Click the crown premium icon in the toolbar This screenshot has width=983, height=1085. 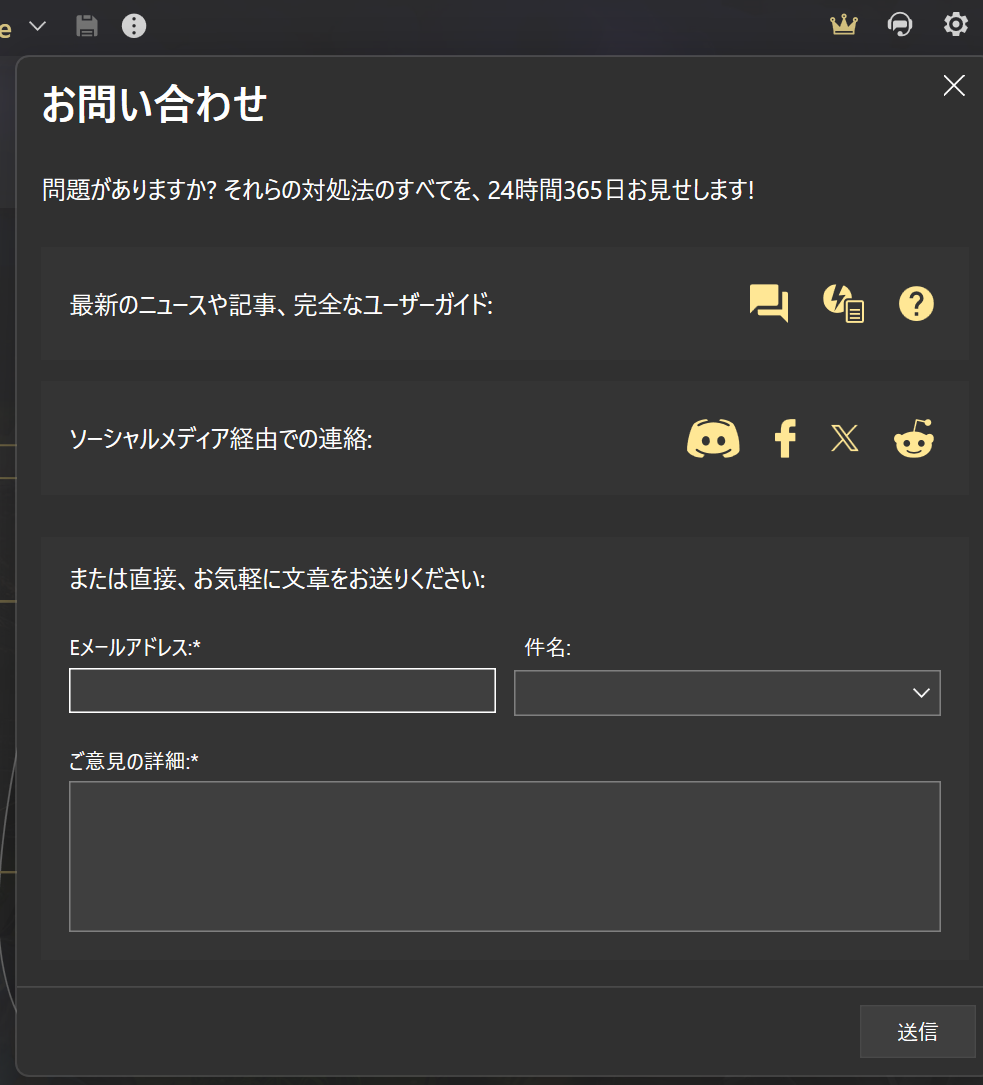point(843,25)
